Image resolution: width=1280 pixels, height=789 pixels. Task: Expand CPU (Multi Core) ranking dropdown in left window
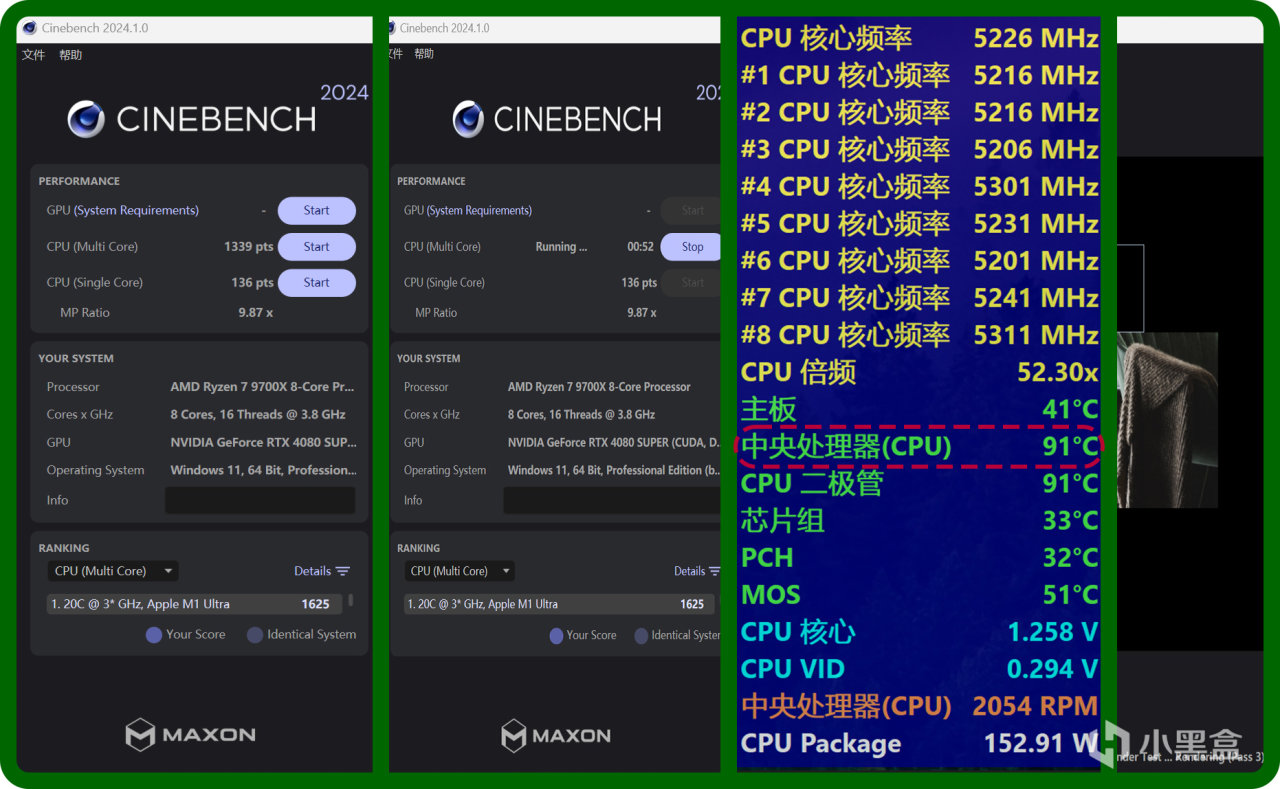click(x=113, y=571)
